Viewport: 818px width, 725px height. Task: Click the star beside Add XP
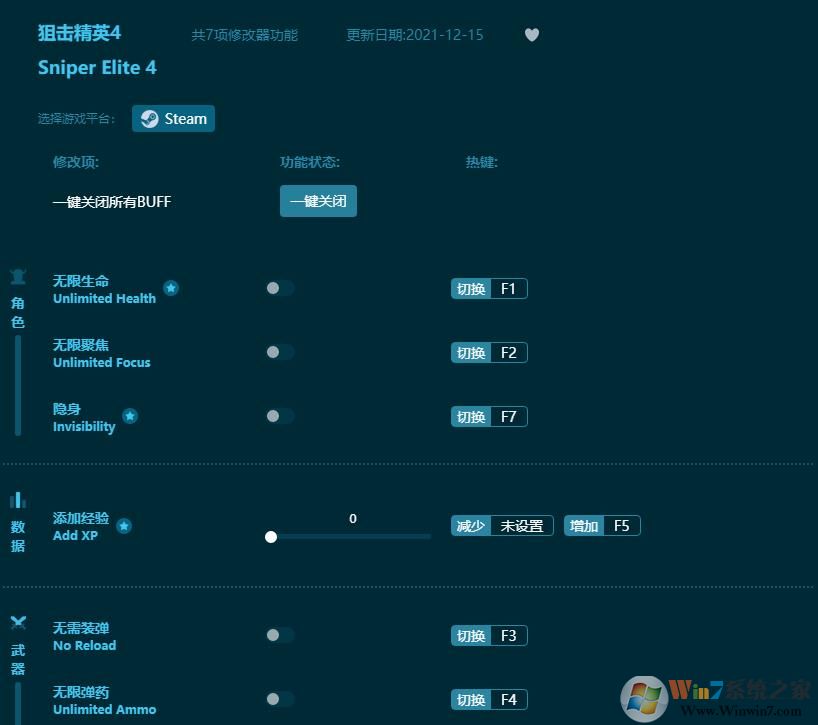[124, 525]
